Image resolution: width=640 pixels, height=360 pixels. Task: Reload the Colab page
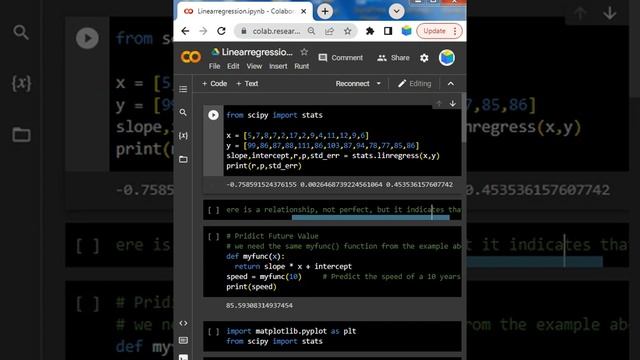point(221,31)
